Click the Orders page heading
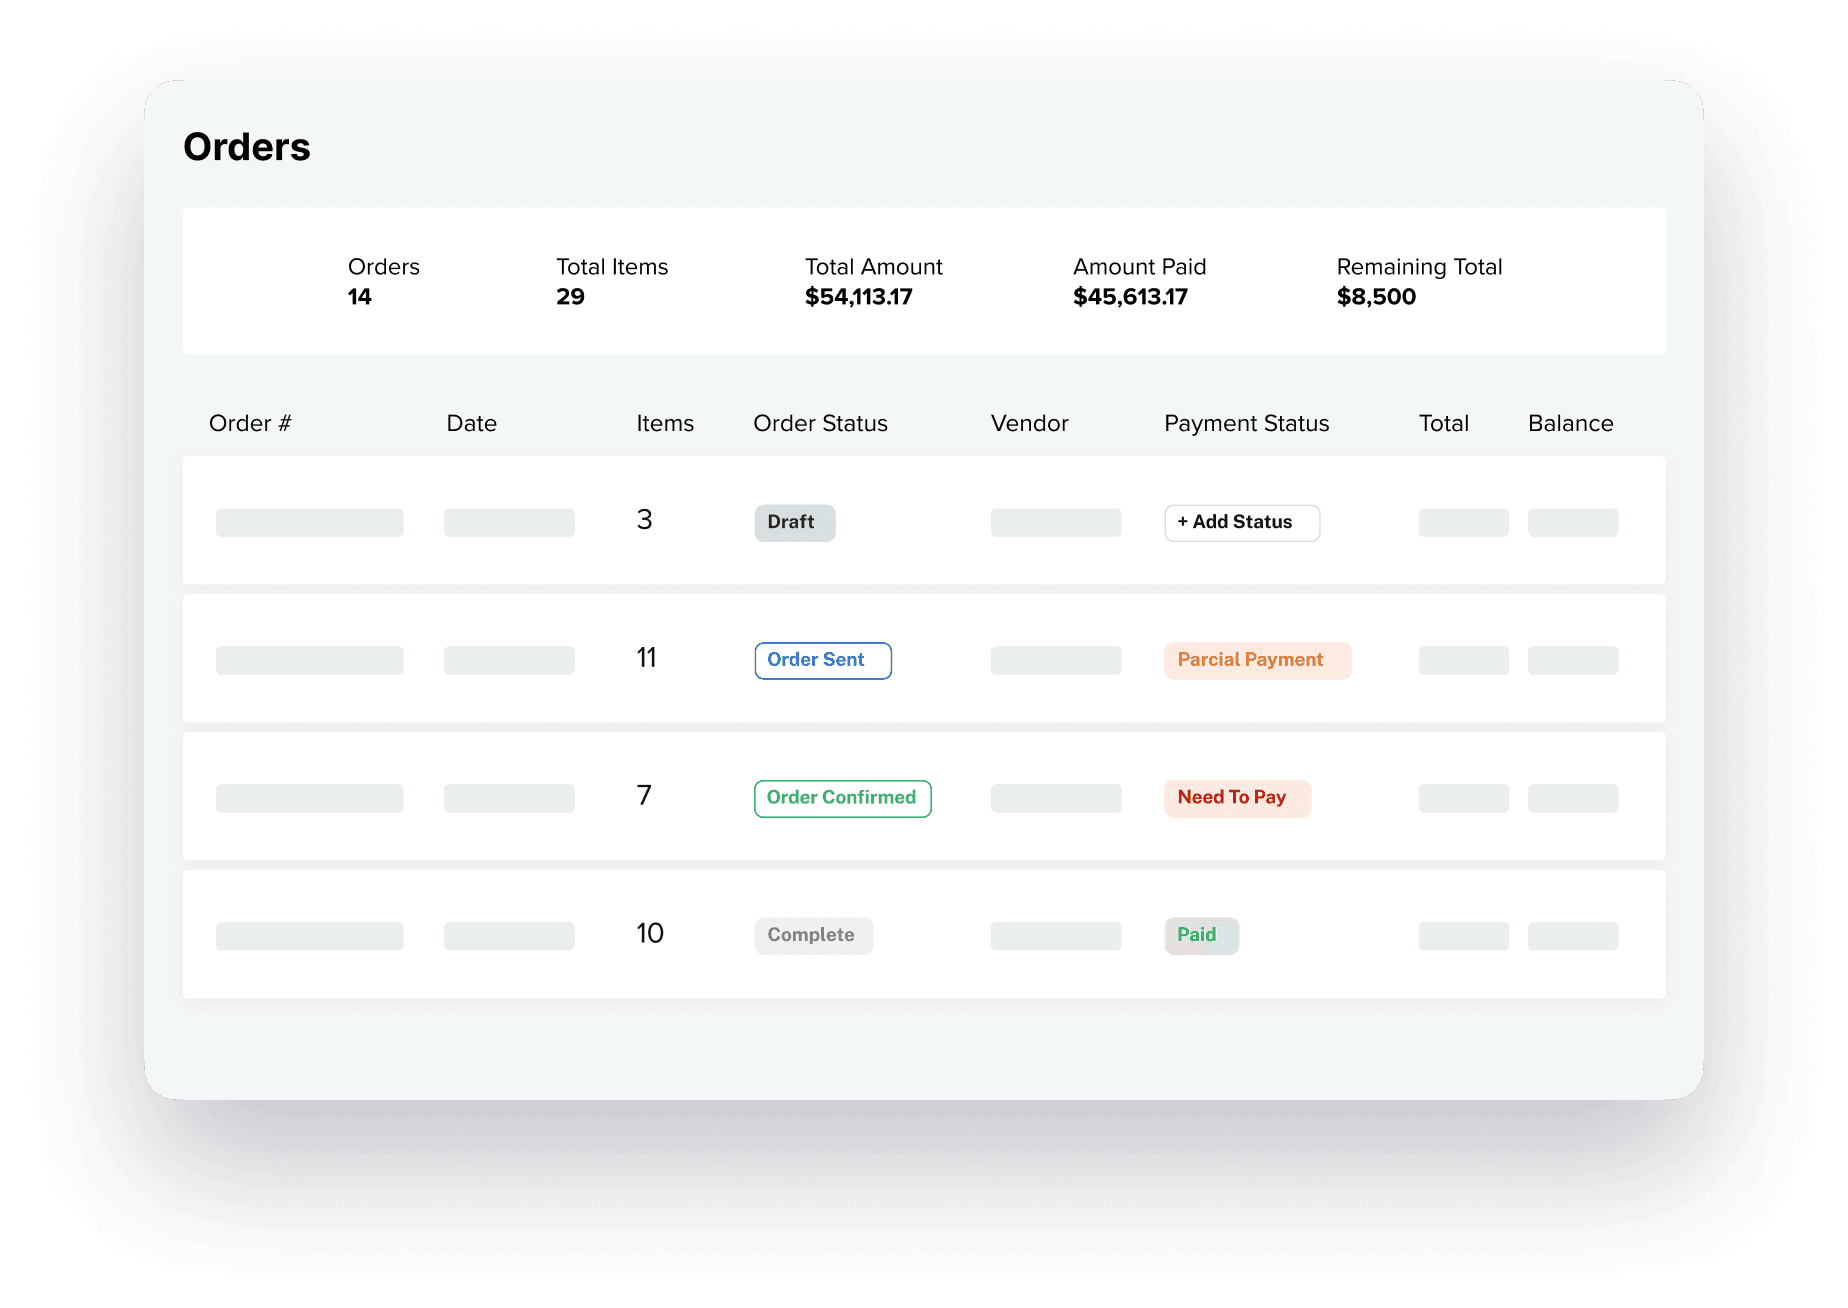This screenshot has height=1308, width=1848. click(x=246, y=146)
